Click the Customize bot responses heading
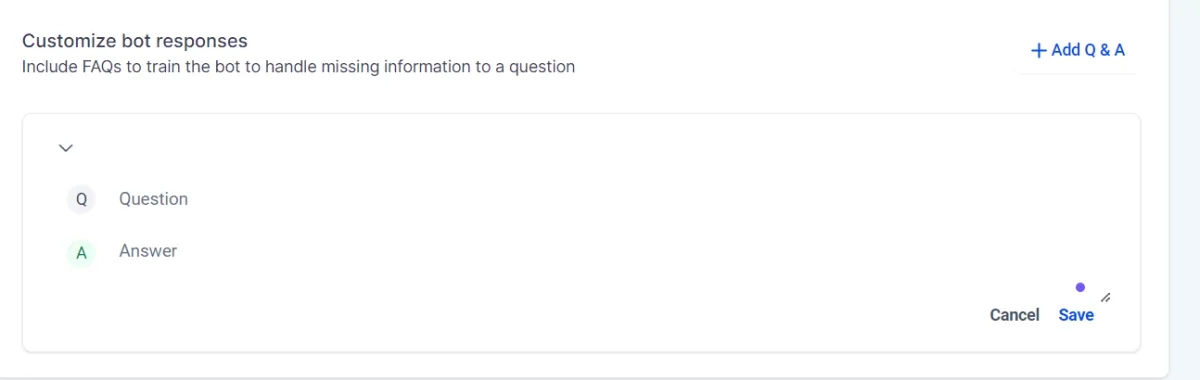 pos(135,41)
